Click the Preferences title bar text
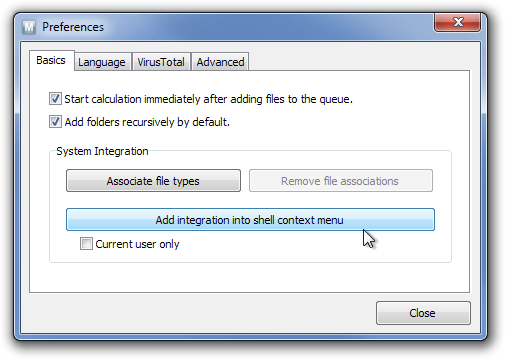The height and width of the screenshot is (360, 506). click(73, 27)
